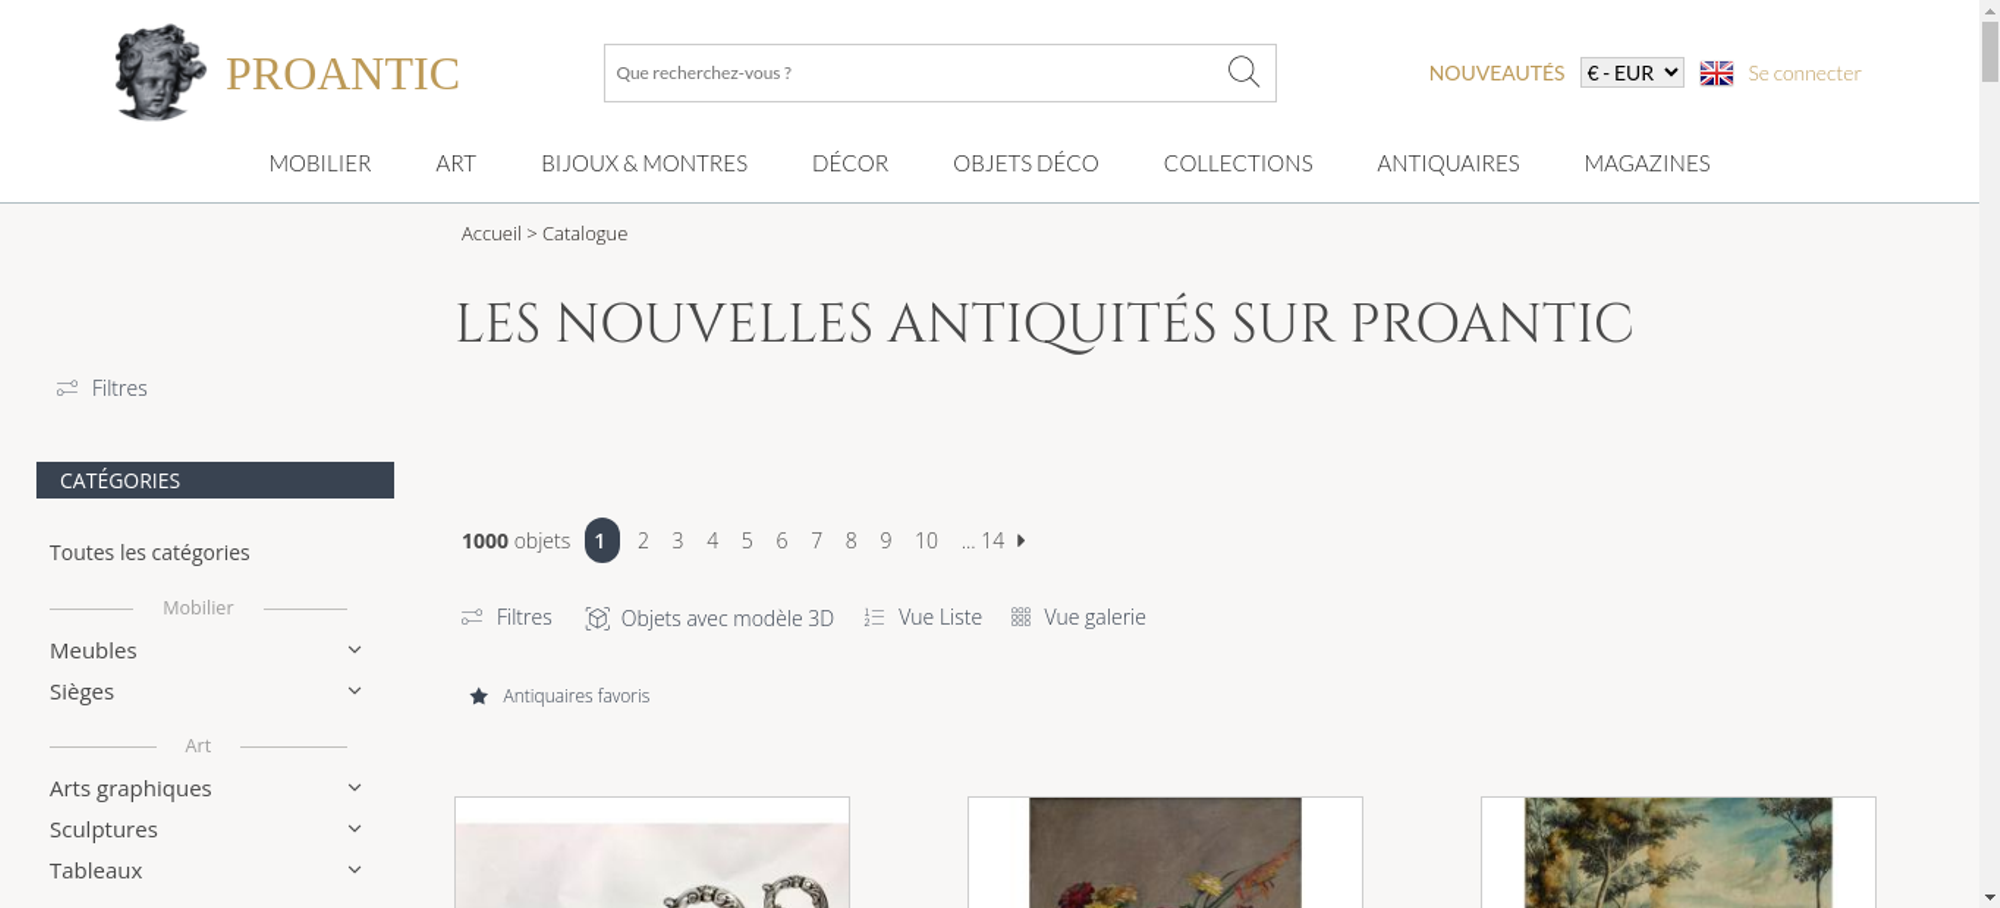Screen dimensions: 2000x908
Task: Open the EUR currency dropdown
Action: 1632,73
